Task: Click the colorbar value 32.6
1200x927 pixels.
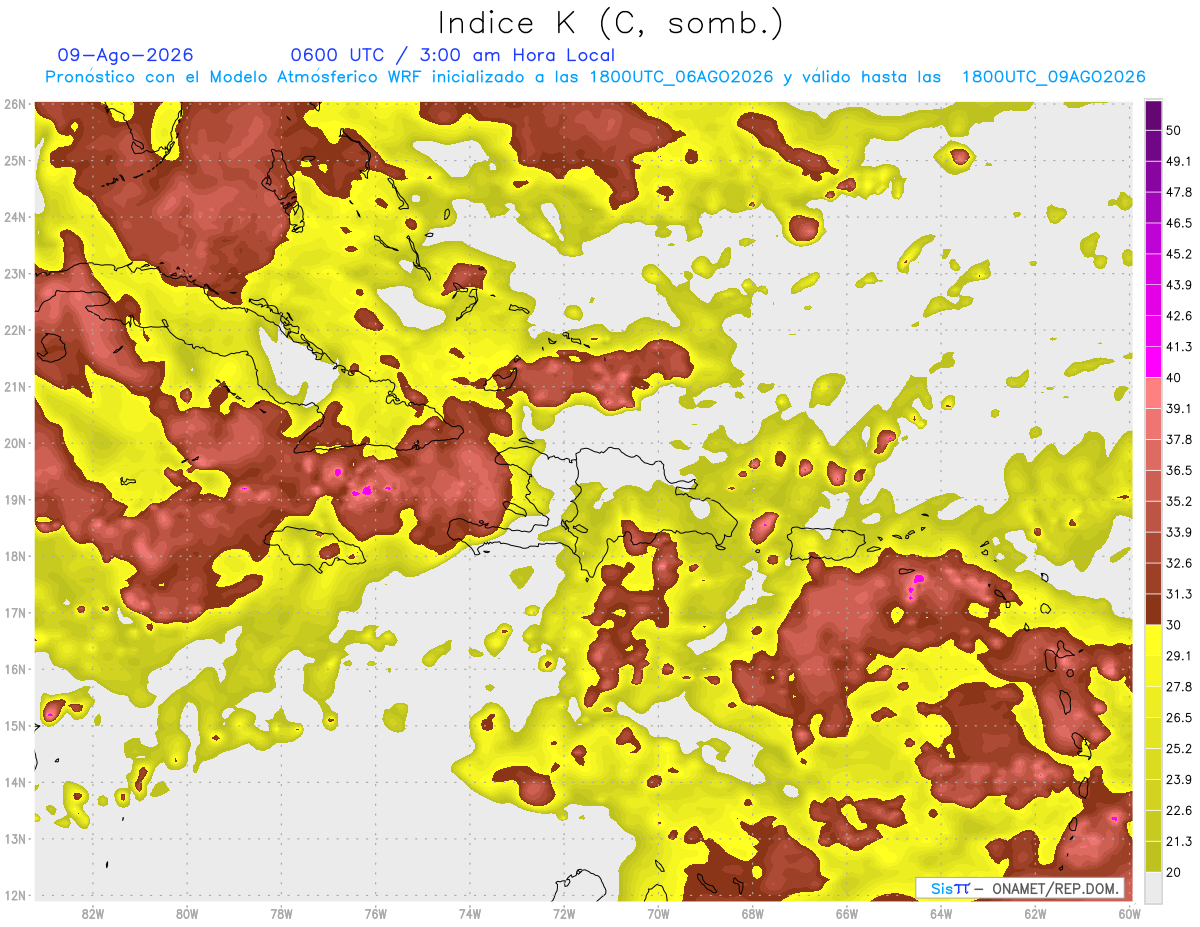Action: [x=1179, y=563]
